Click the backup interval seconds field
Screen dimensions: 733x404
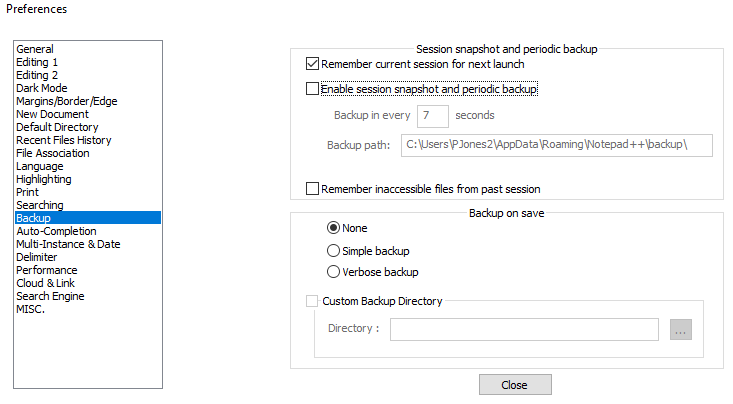click(433, 116)
